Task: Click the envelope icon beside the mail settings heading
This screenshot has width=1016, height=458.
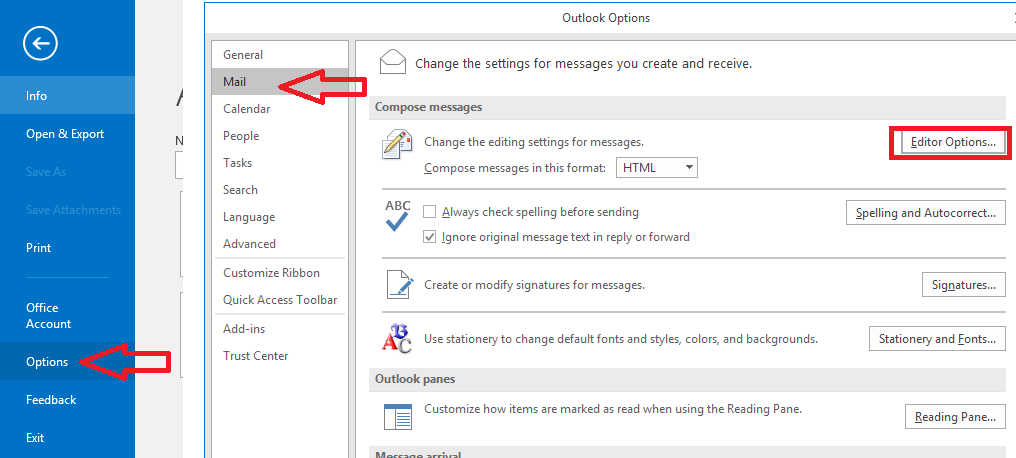Action: (x=393, y=62)
